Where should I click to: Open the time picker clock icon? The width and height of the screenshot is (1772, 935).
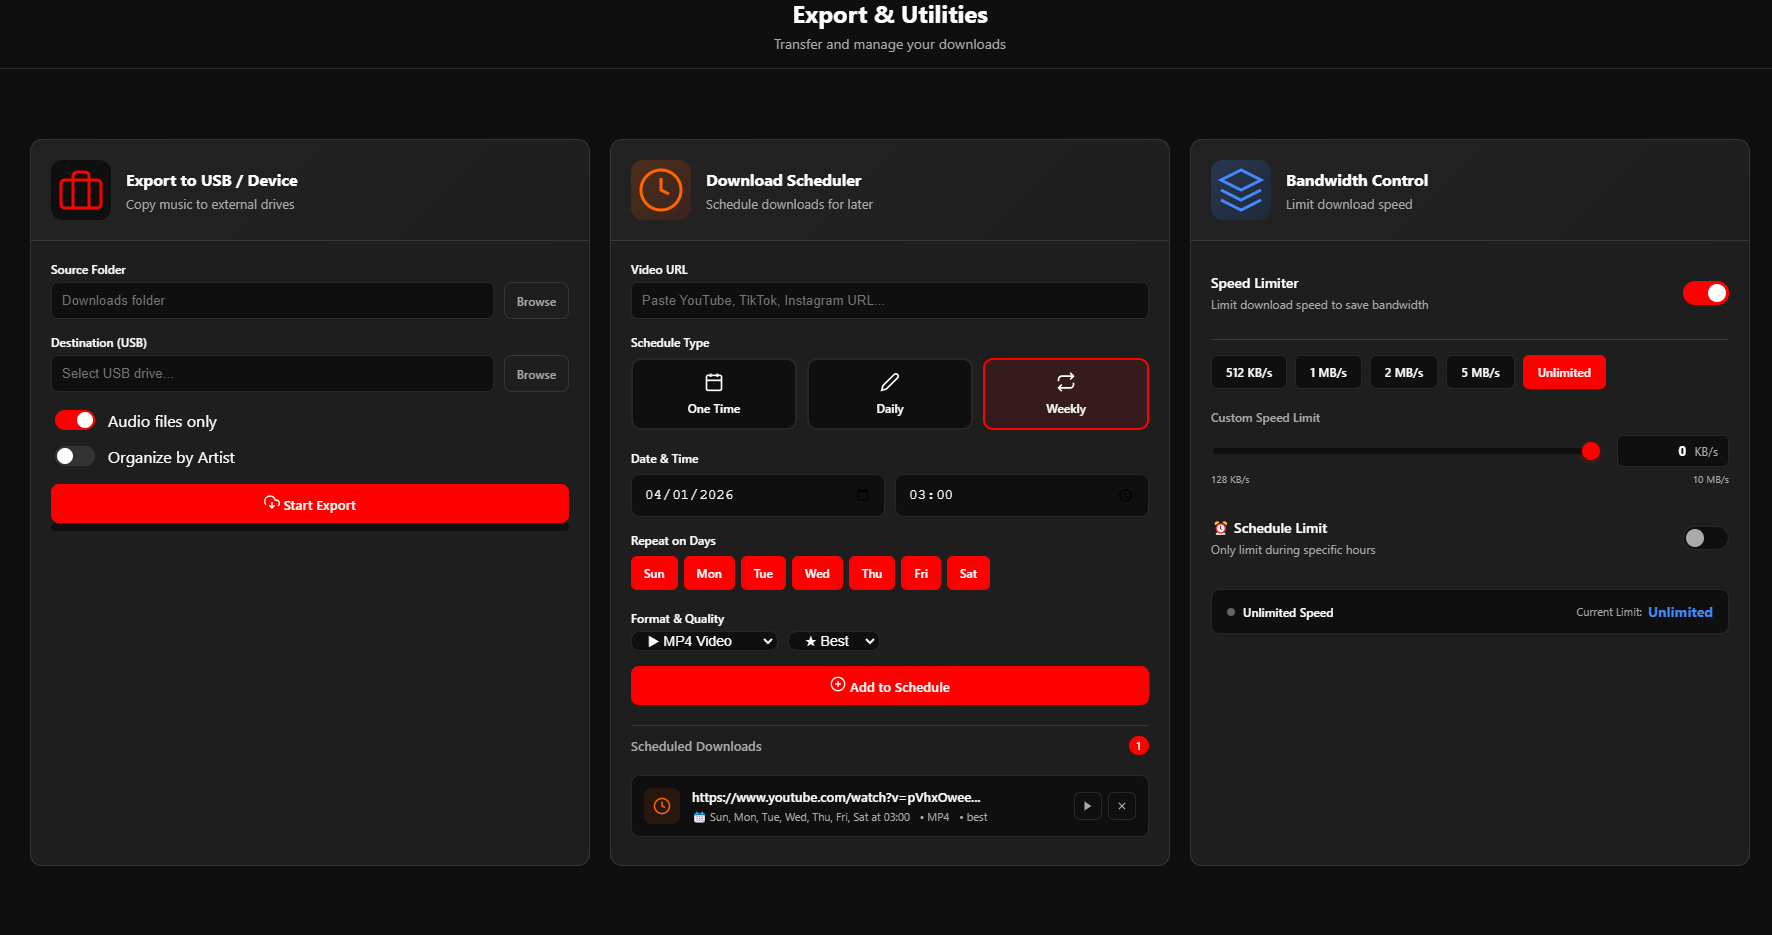click(1125, 495)
